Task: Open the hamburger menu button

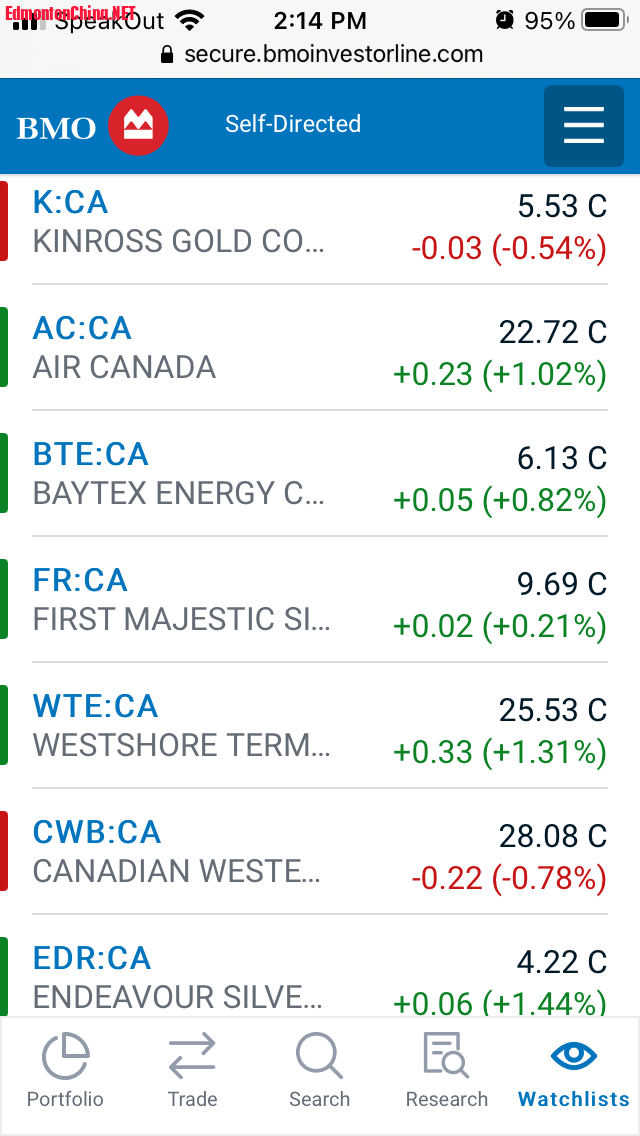Action: tap(583, 126)
